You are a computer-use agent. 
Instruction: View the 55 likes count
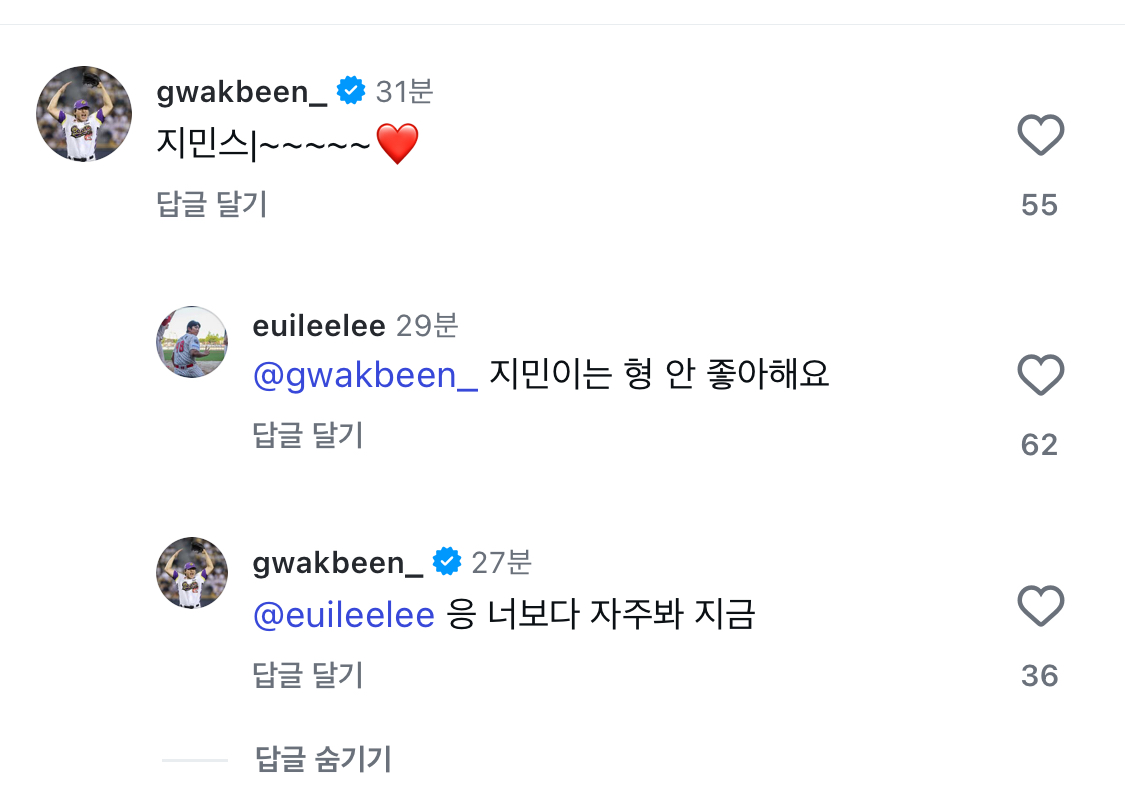point(1039,205)
